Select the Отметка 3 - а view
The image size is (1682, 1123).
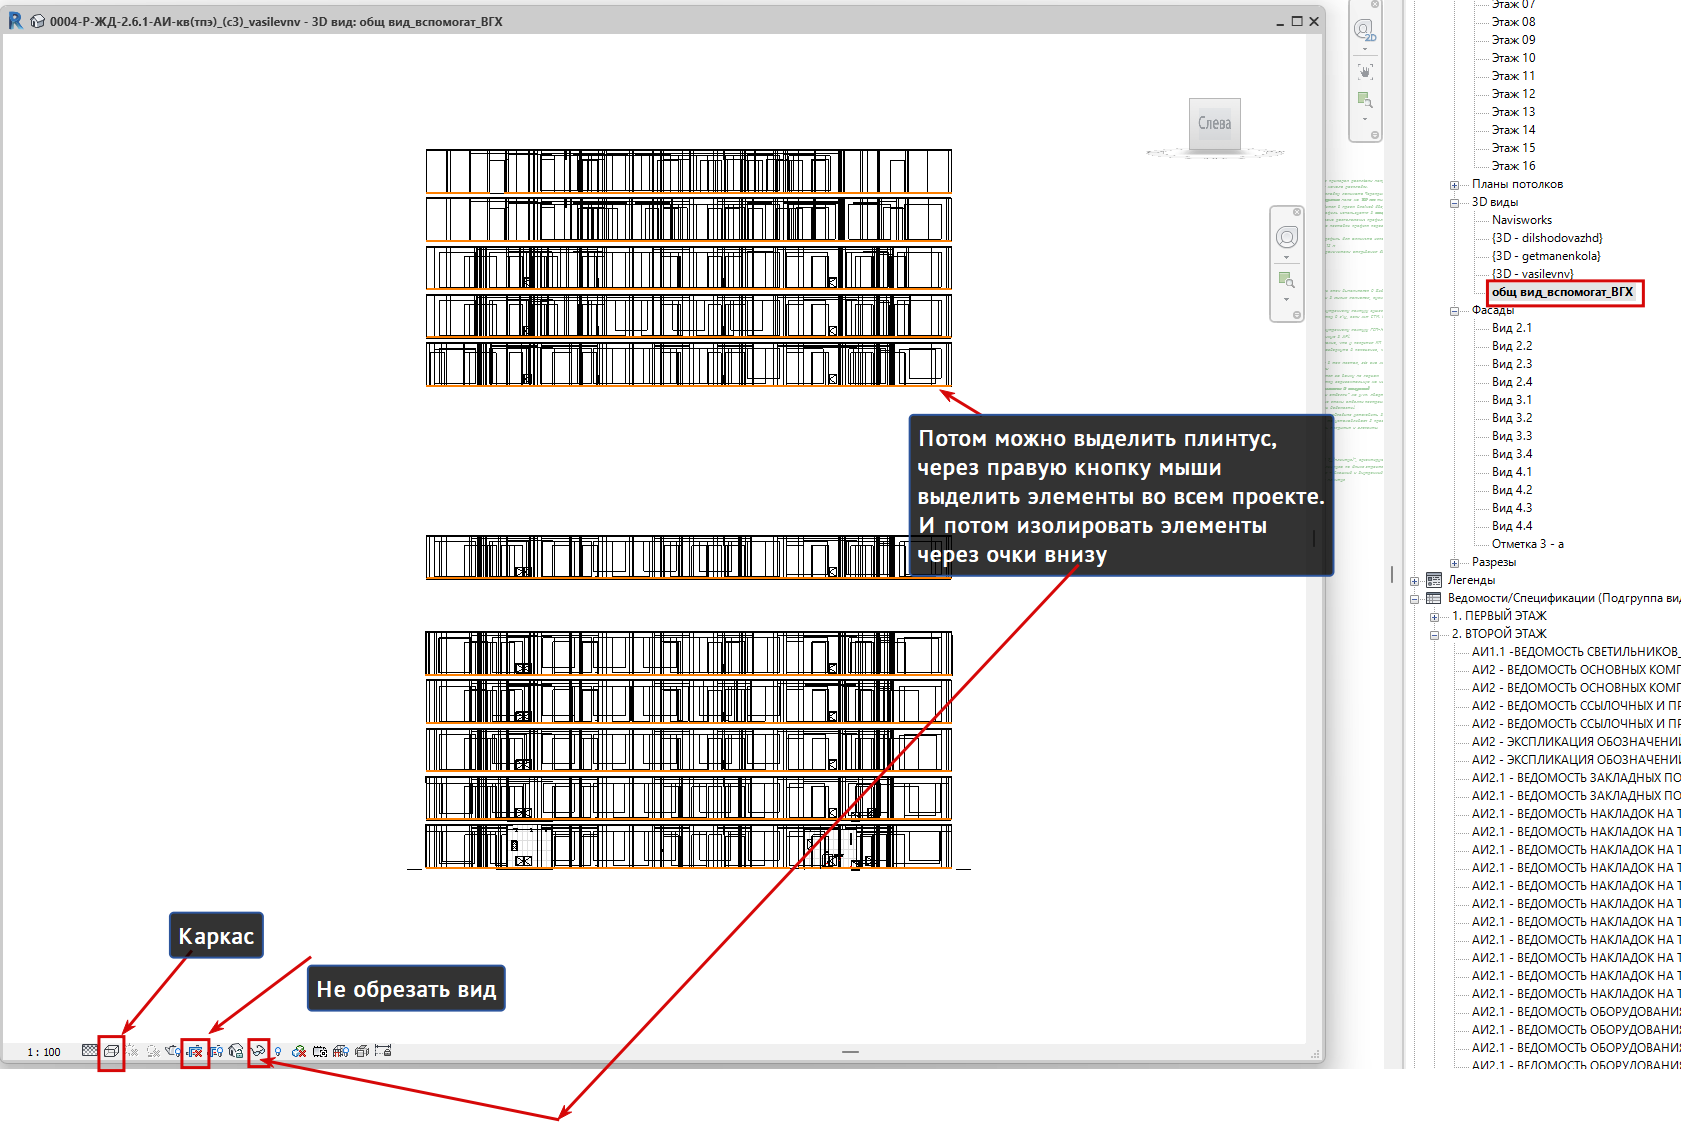(x=1528, y=544)
